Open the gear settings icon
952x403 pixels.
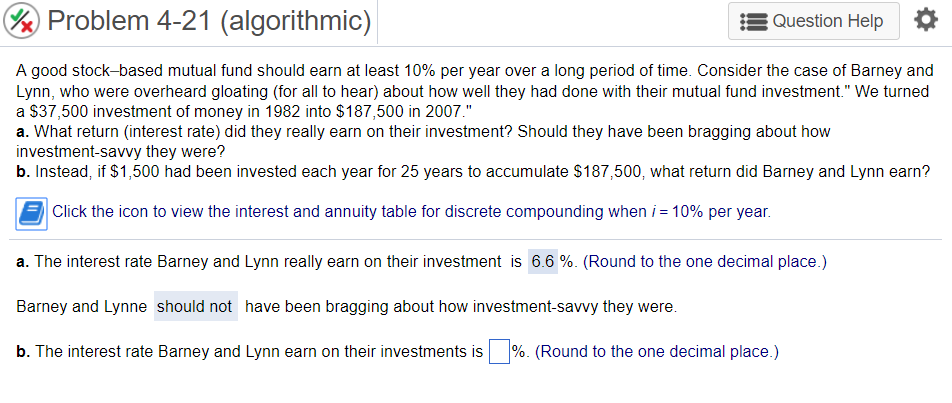(x=925, y=21)
